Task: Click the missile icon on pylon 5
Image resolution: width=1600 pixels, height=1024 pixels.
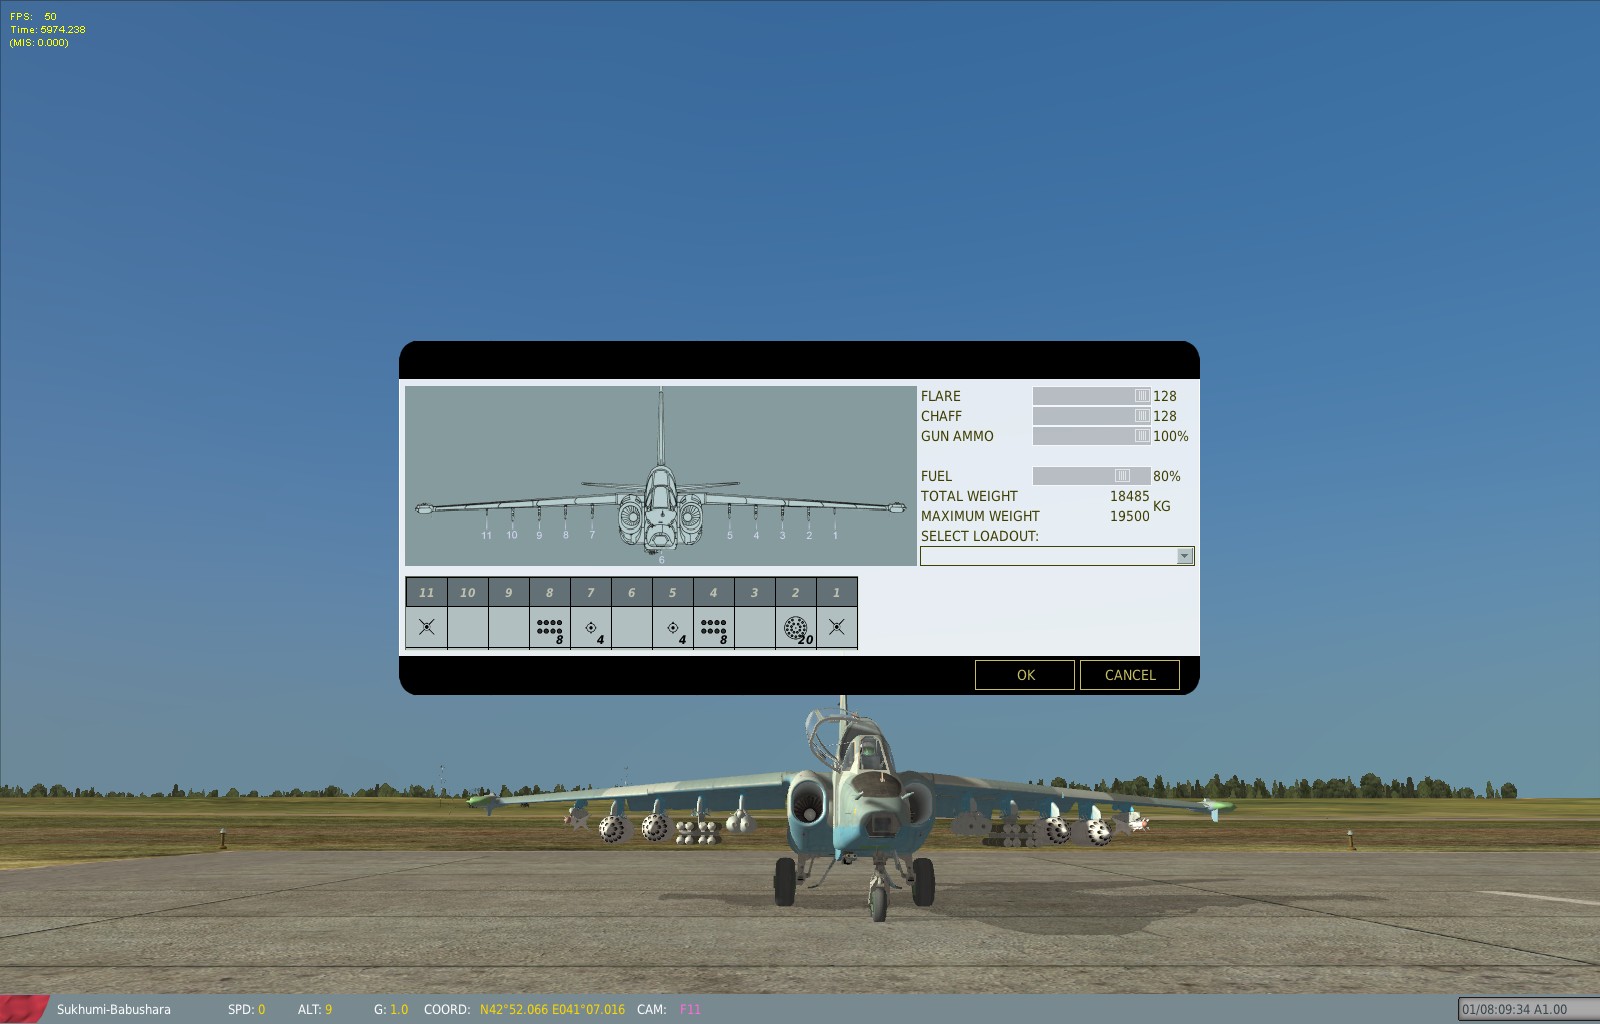Action: [x=674, y=629]
